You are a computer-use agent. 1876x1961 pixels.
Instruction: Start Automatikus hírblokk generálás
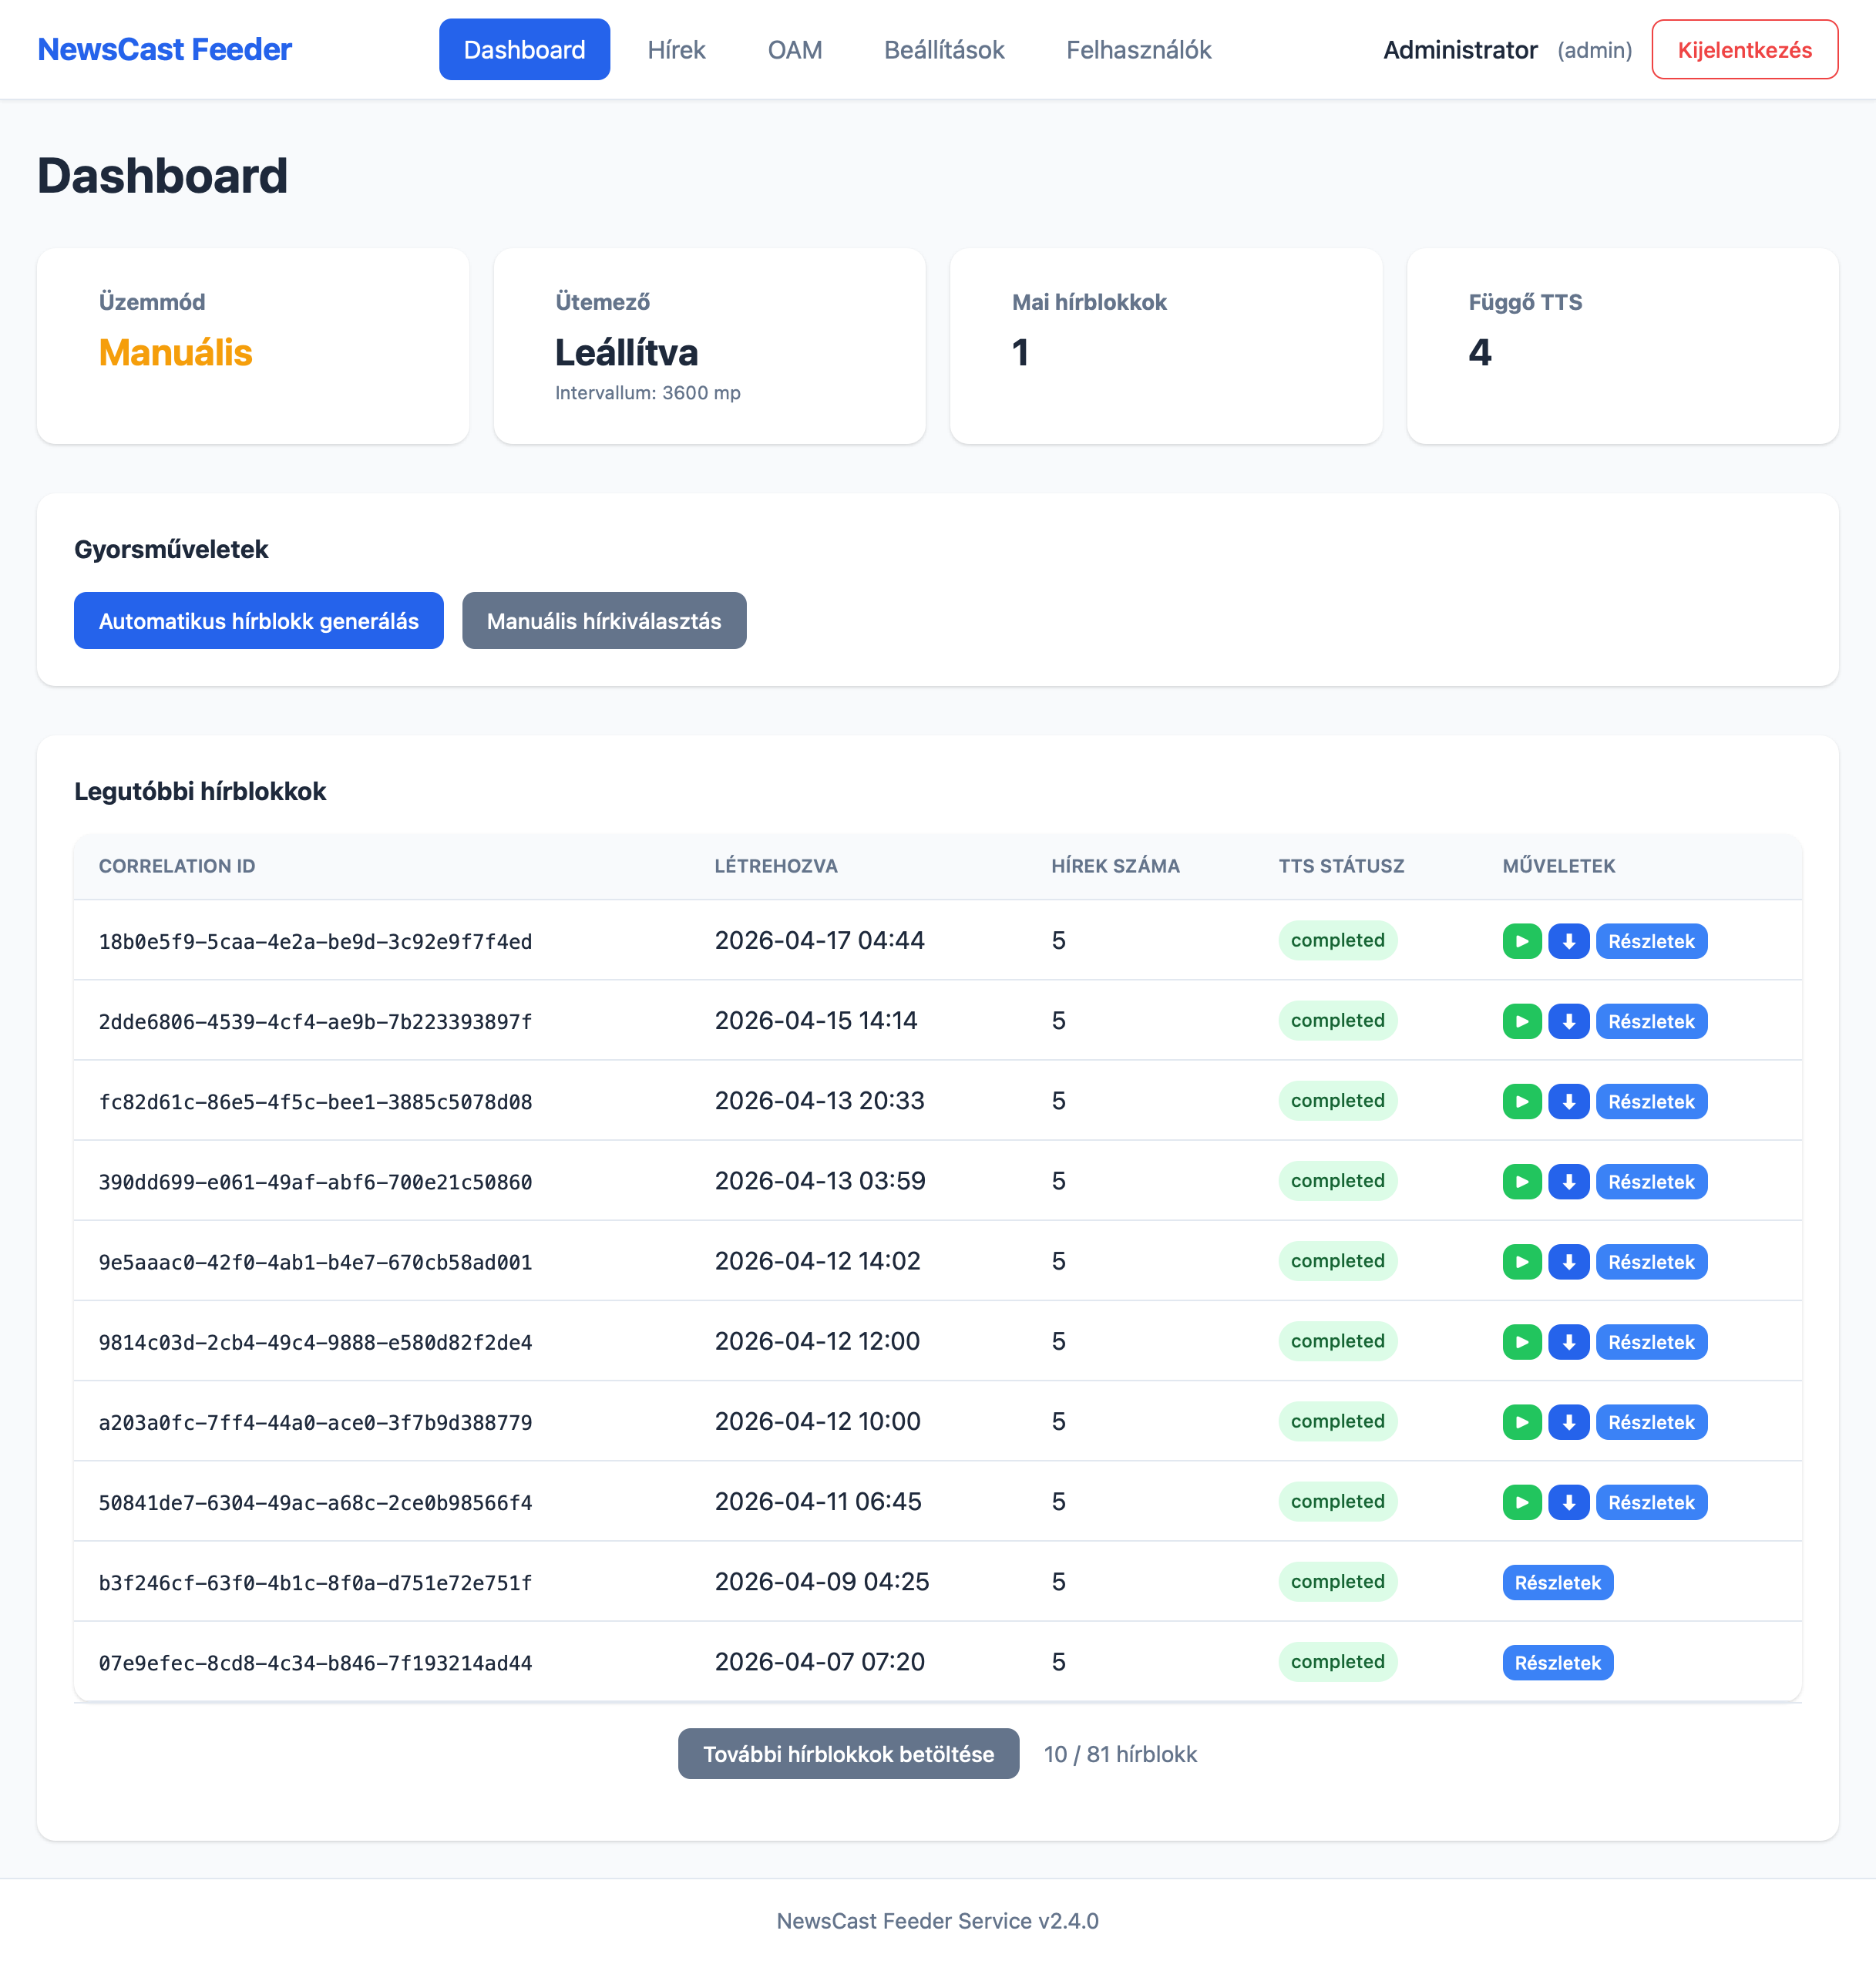point(258,620)
